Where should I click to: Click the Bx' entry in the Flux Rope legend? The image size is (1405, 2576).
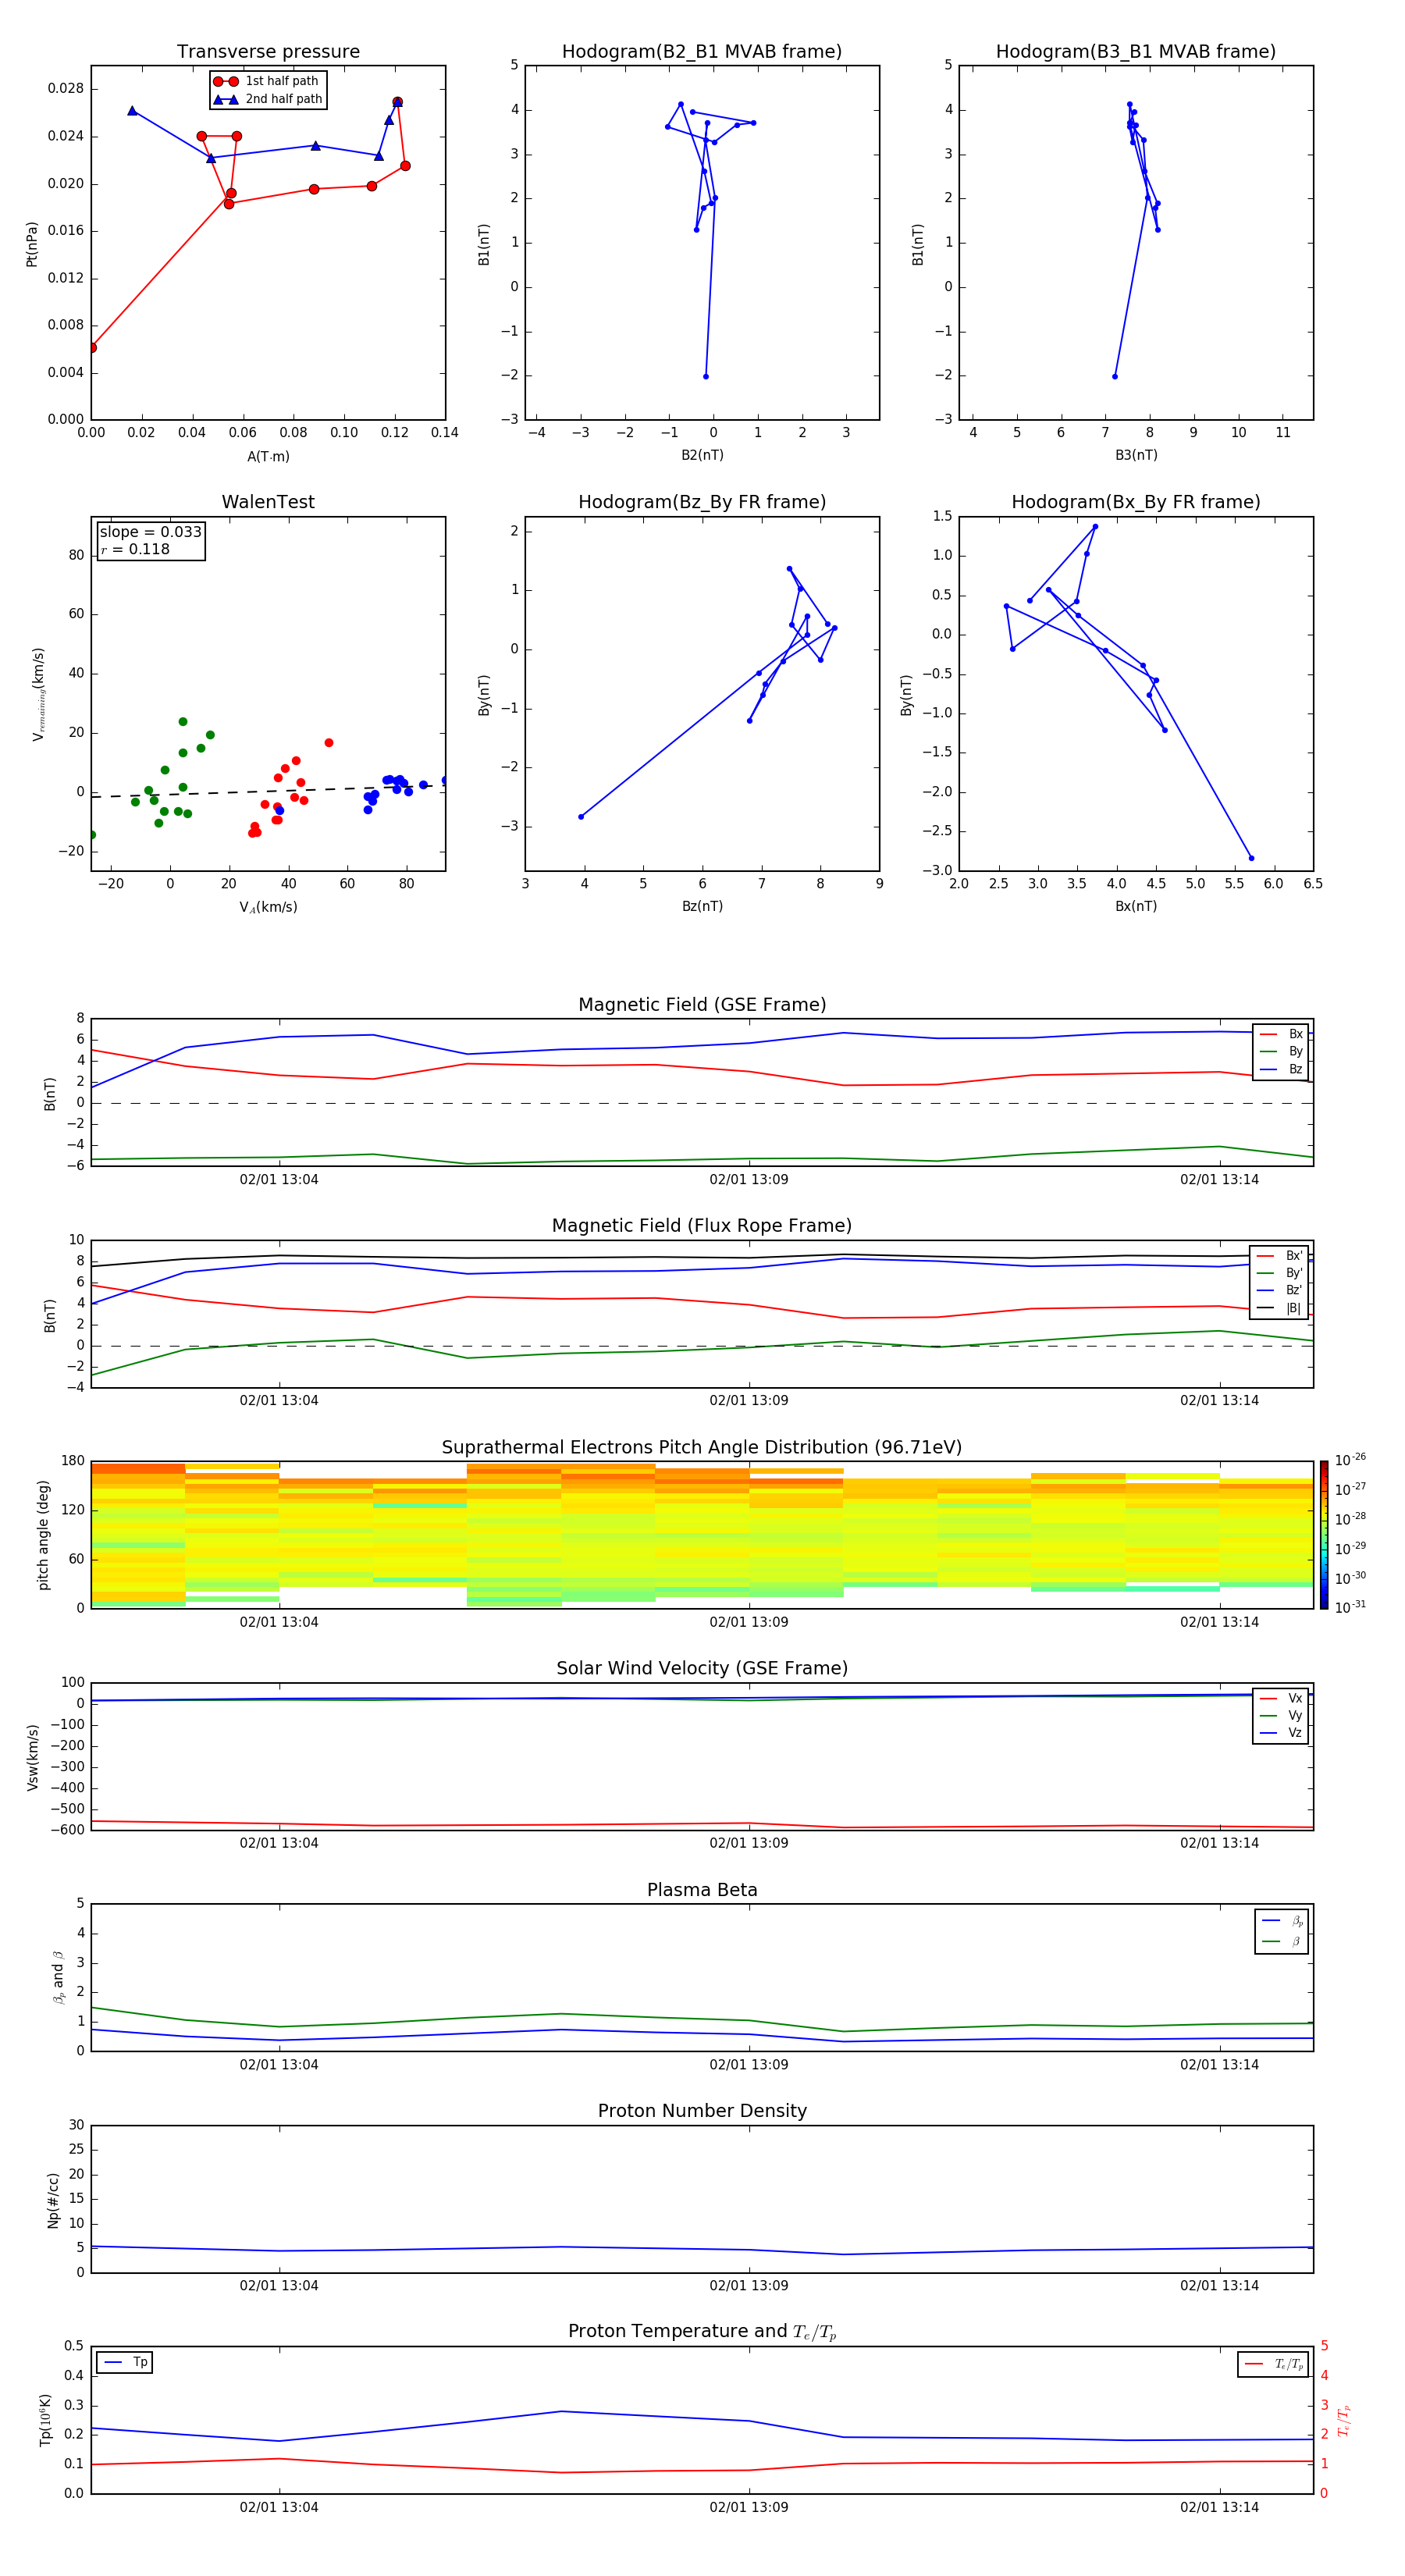point(1280,1256)
